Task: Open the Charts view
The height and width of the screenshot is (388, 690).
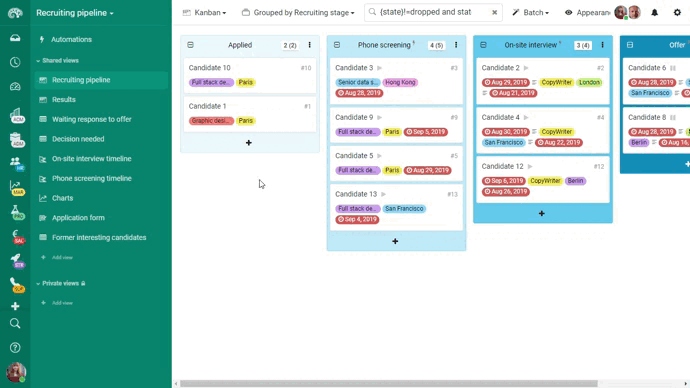Action: pyautogui.click(x=62, y=198)
